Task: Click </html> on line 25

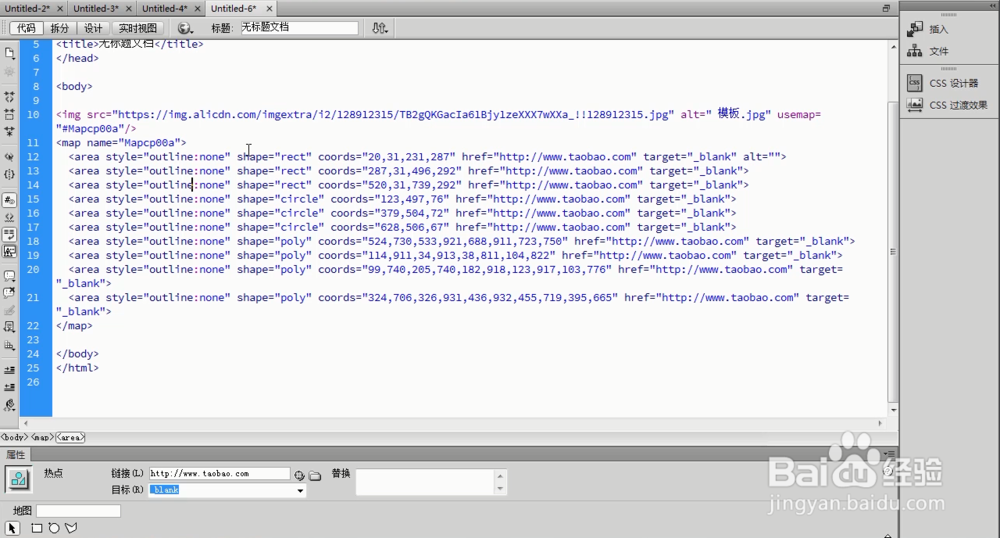Action: point(77,368)
